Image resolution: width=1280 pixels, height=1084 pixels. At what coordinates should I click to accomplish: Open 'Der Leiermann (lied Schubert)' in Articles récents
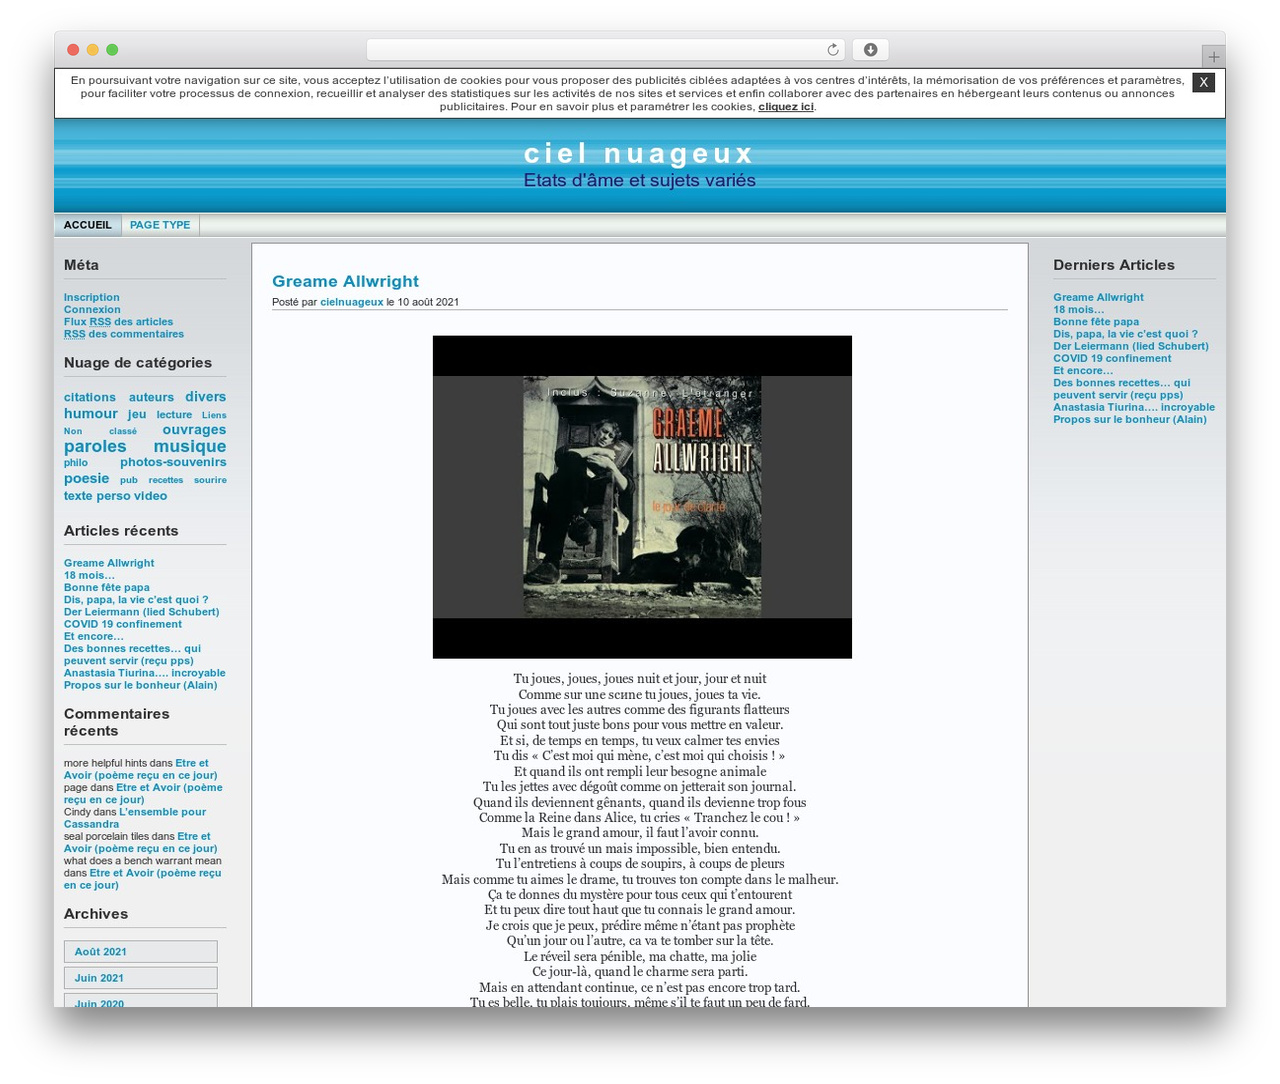click(142, 612)
